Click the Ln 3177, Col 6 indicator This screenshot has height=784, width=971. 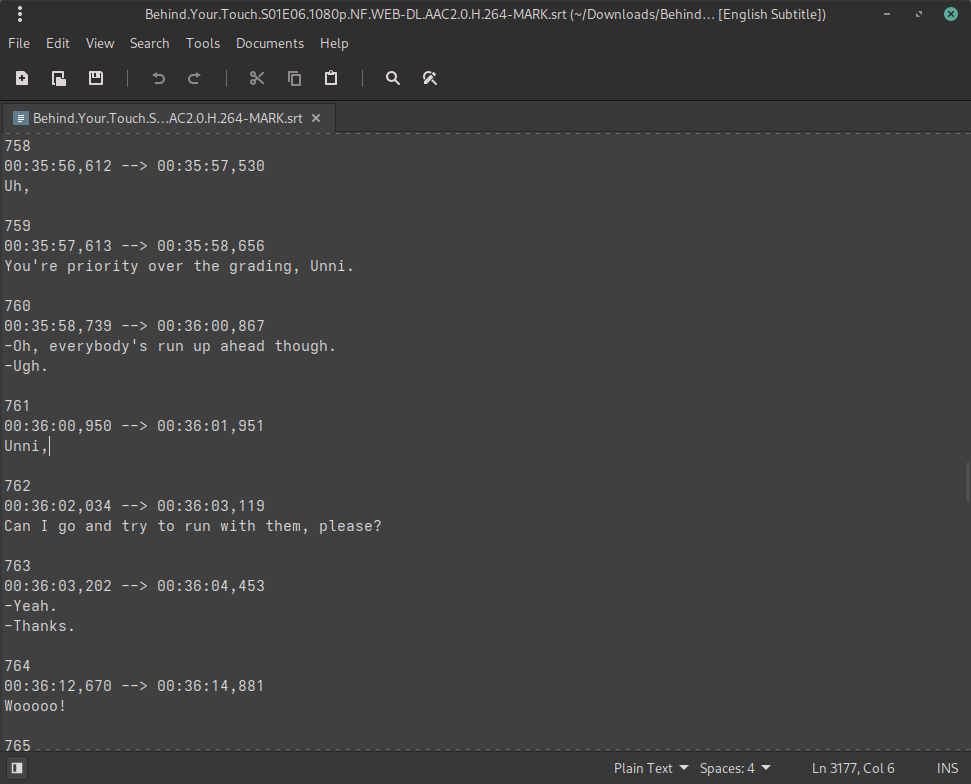click(x=853, y=768)
